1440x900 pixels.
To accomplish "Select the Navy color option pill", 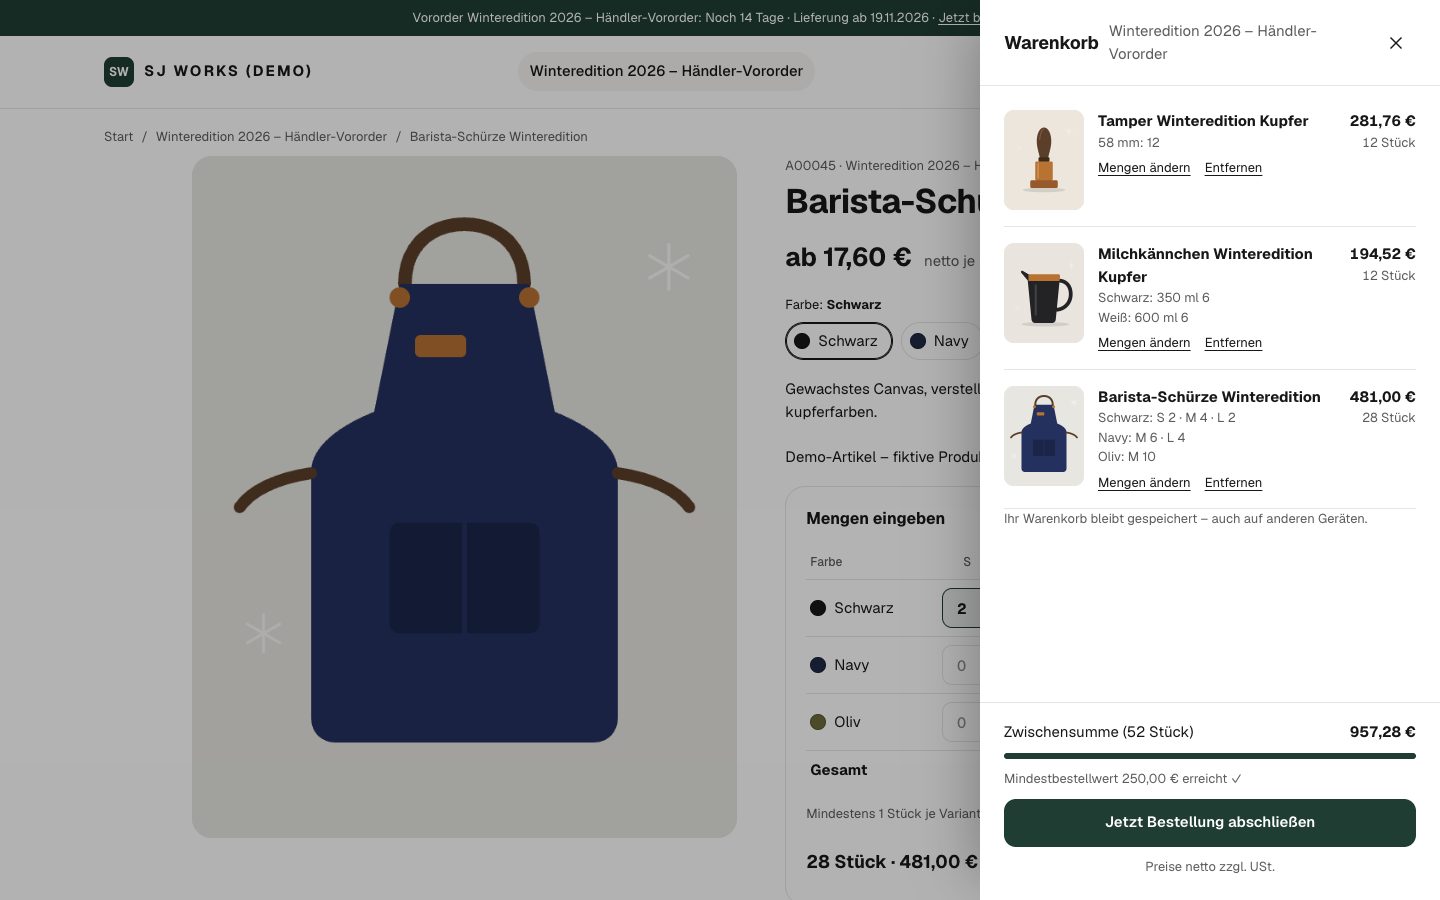I will [x=940, y=341].
